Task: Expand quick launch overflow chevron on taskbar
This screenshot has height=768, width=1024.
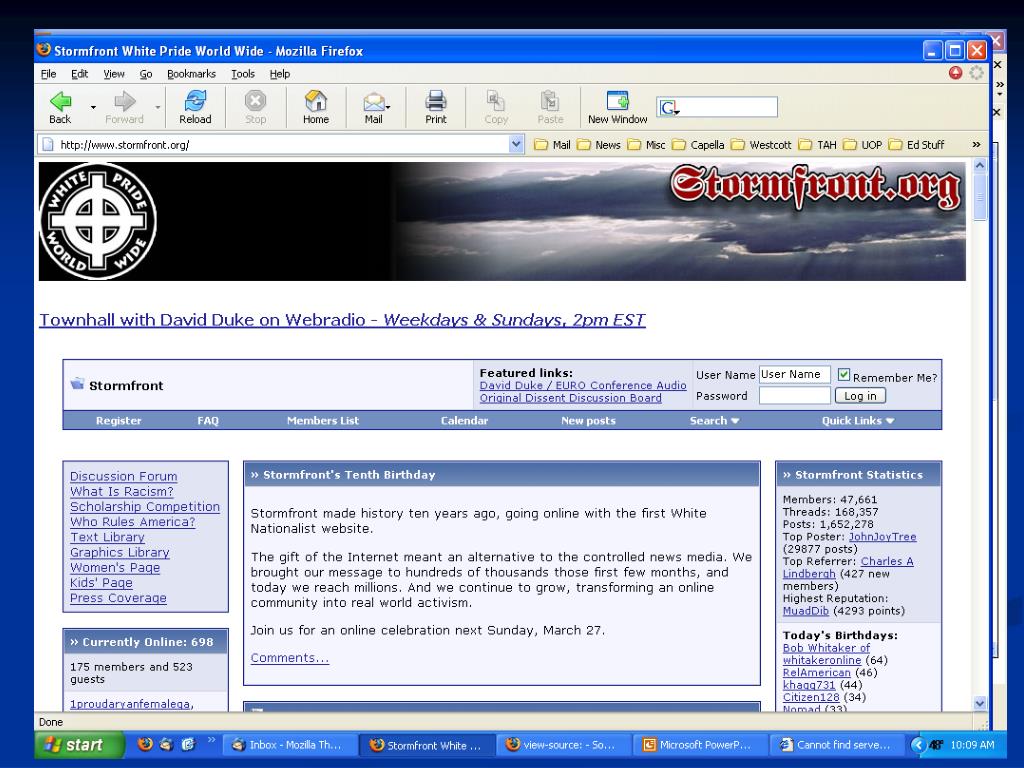Action: (x=211, y=740)
